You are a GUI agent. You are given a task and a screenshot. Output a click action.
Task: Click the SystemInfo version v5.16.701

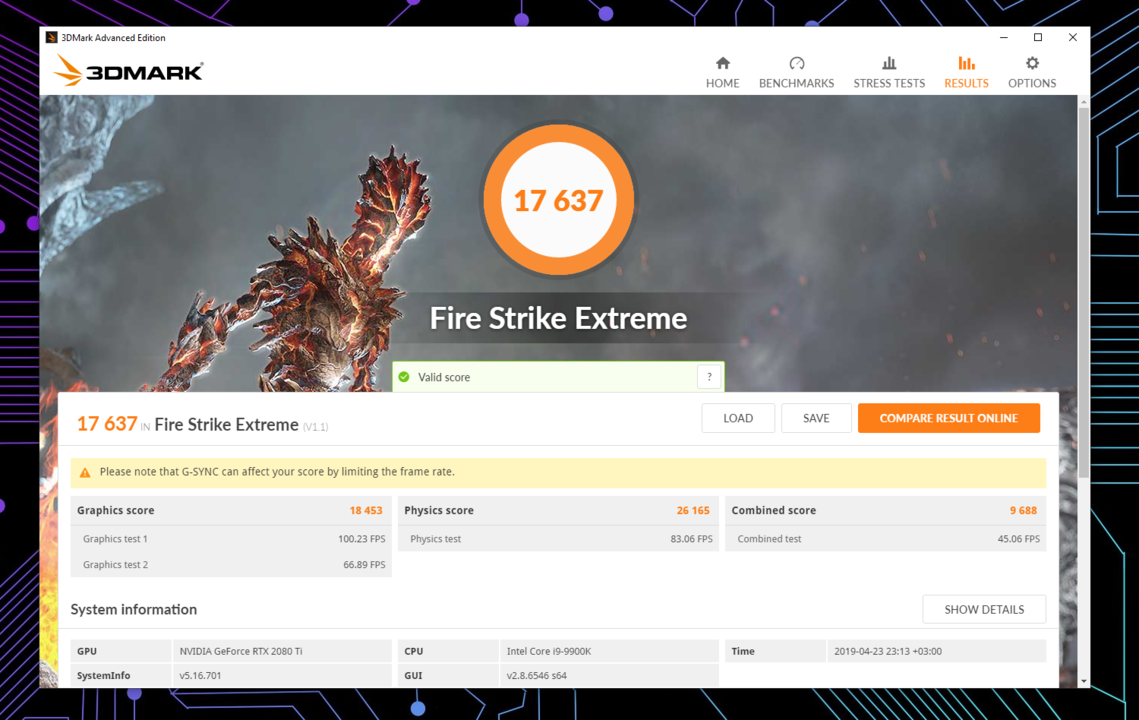(x=200, y=675)
